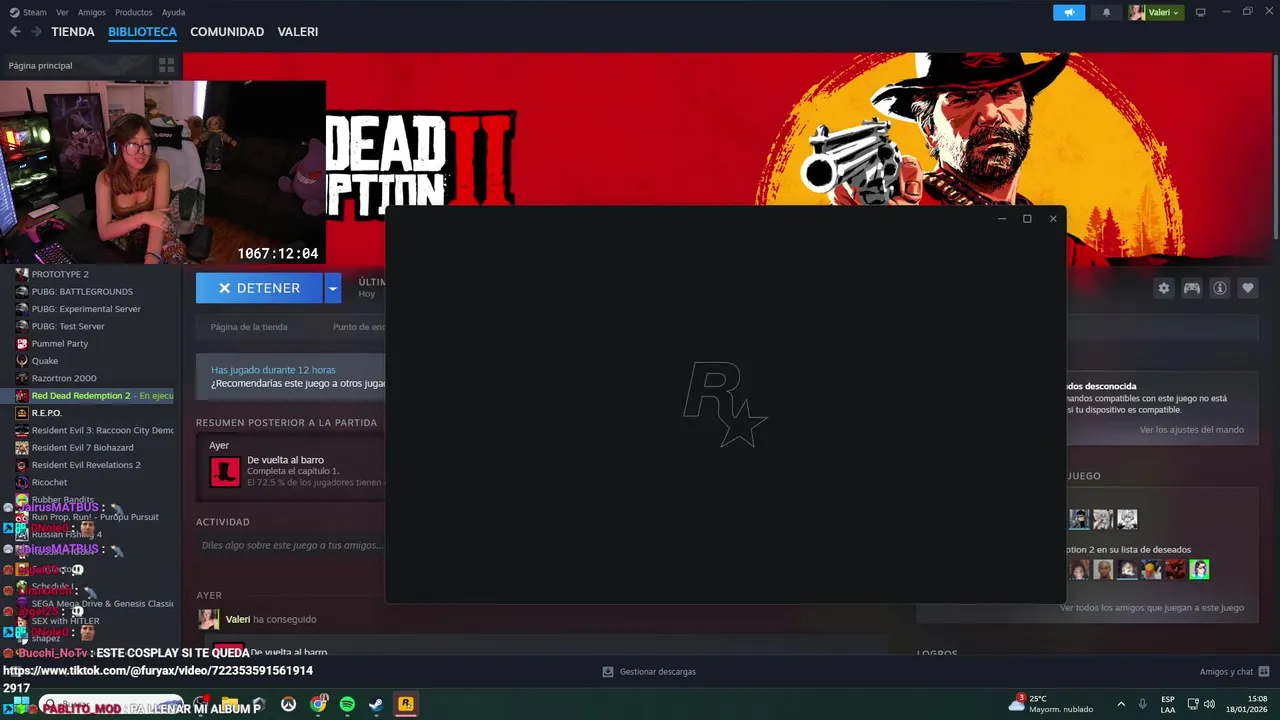Open game settings gear icon
This screenshot has height=720, width=1280.
click(1164, 288)
